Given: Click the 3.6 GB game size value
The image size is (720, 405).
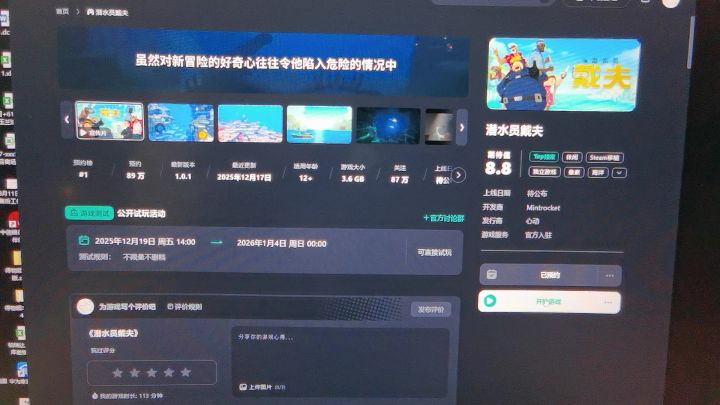Looking at the screenshot, I should pyautogui.click(x=353, y=179).
